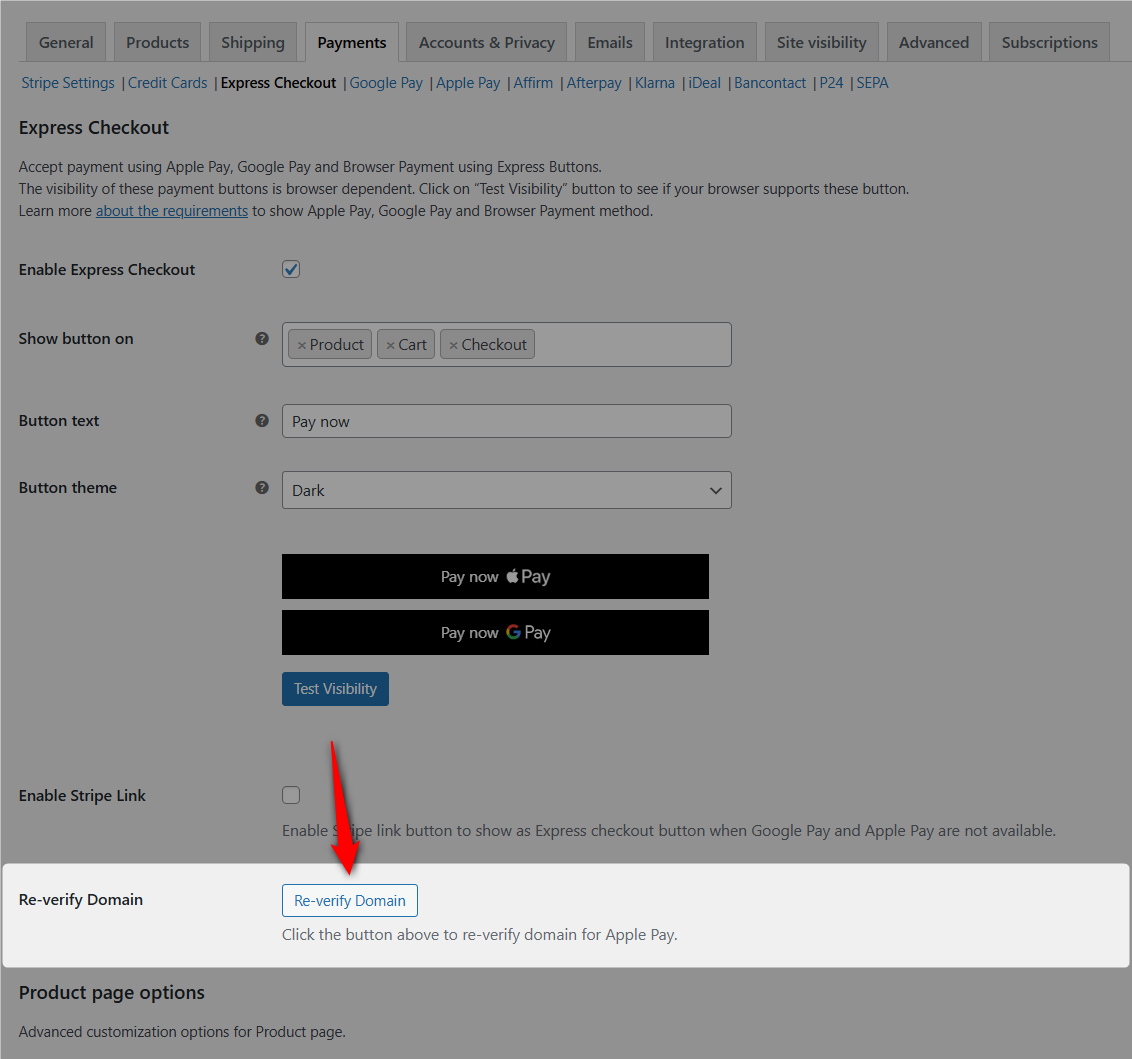The width and height of the screenshot is (1132, 1059).
Task: Open the iDeal settings link
Action: click(x=705, y=83)
